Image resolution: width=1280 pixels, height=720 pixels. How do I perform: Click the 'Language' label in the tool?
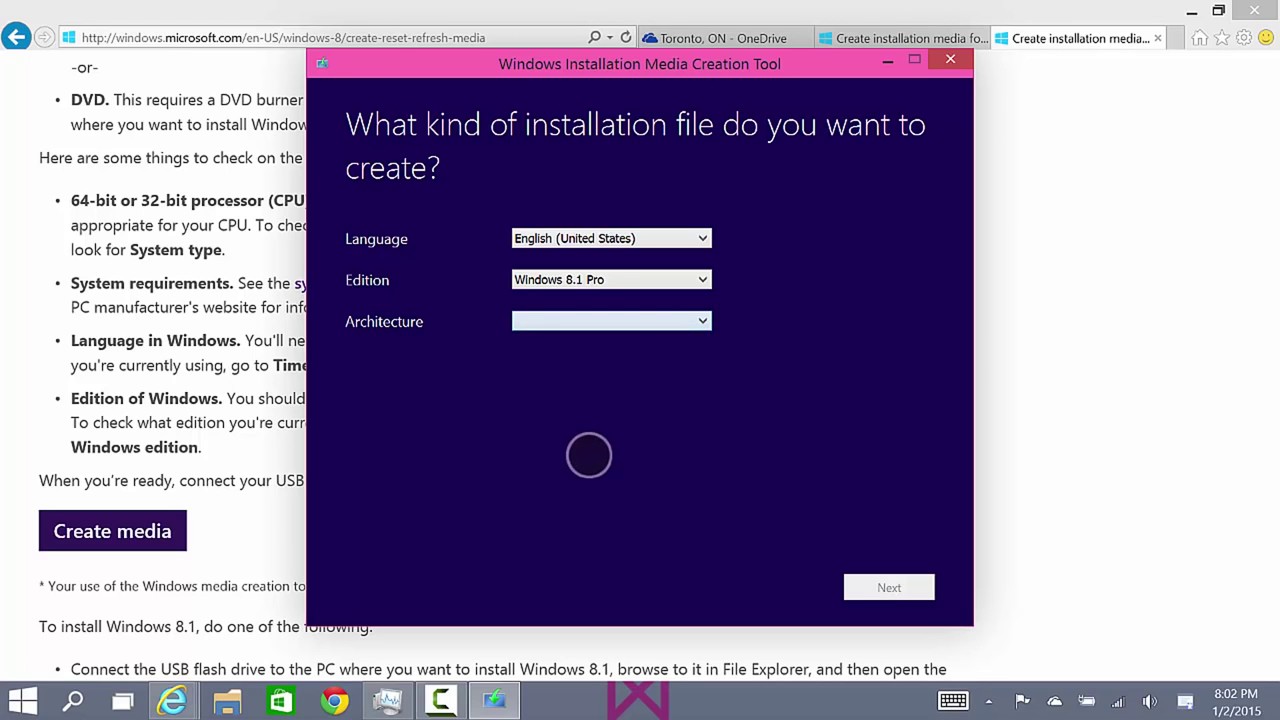click(x=376, y=239)
